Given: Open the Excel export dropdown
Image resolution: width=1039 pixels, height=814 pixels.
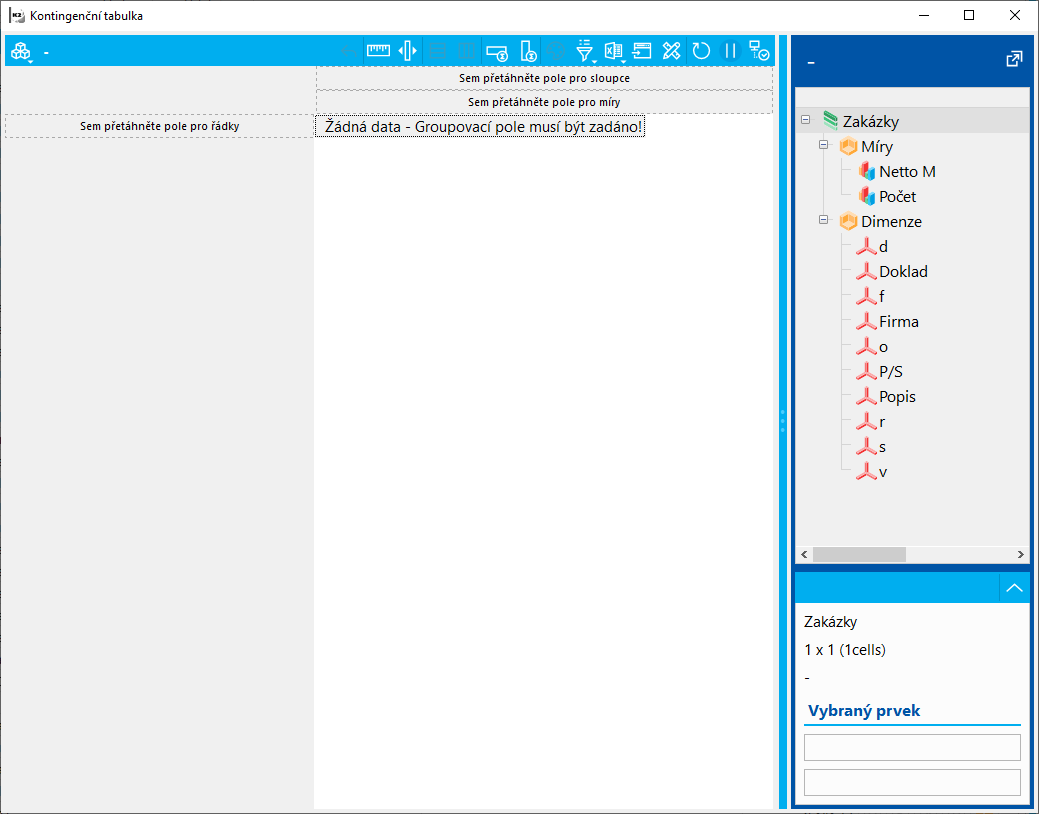Looking at the screenshot, I should coord(614,51).
